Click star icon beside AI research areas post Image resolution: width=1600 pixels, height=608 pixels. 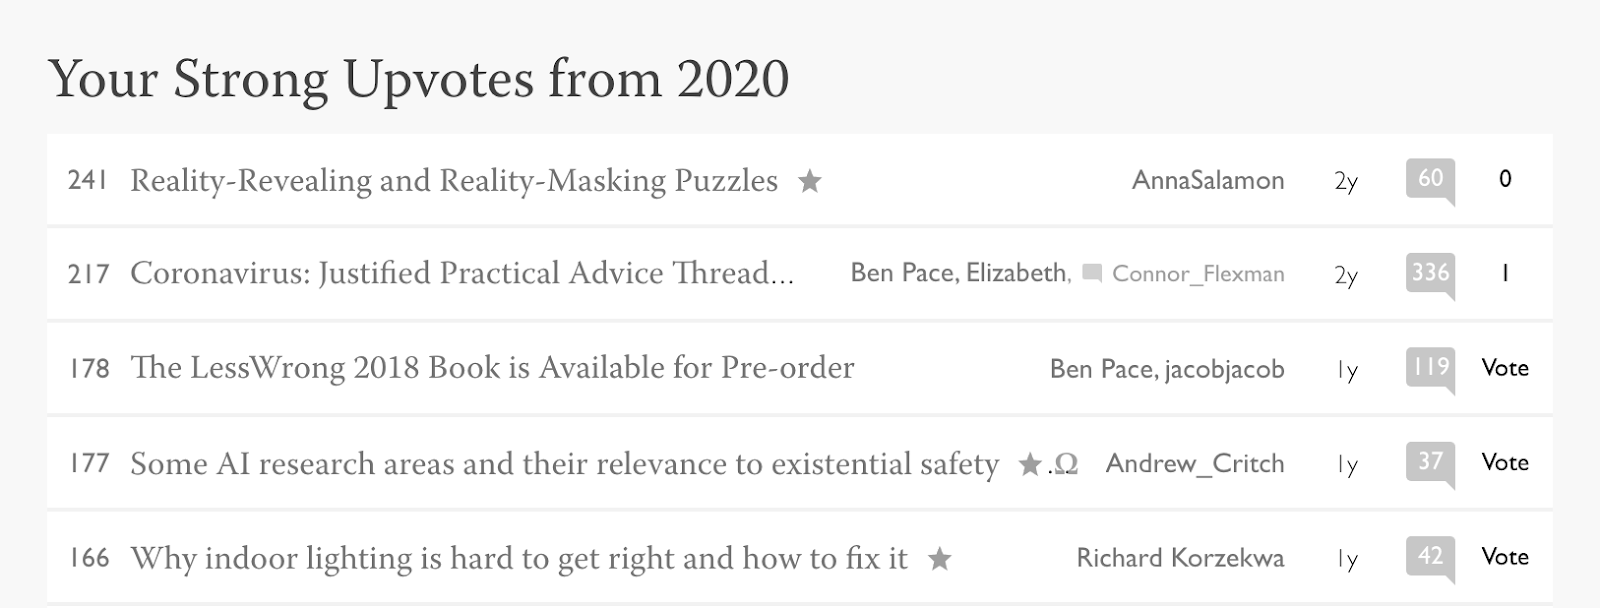(1030, 464)
